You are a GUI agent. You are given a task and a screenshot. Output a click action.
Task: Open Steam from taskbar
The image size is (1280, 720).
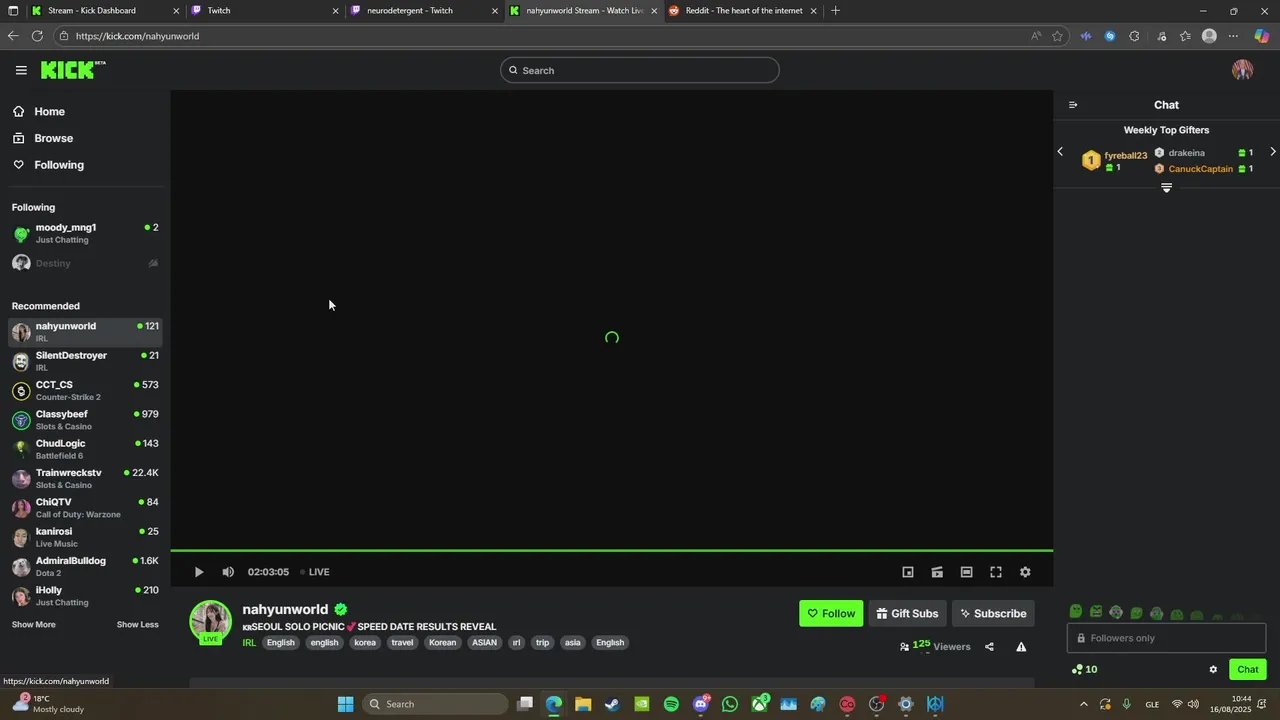[612, 704]
